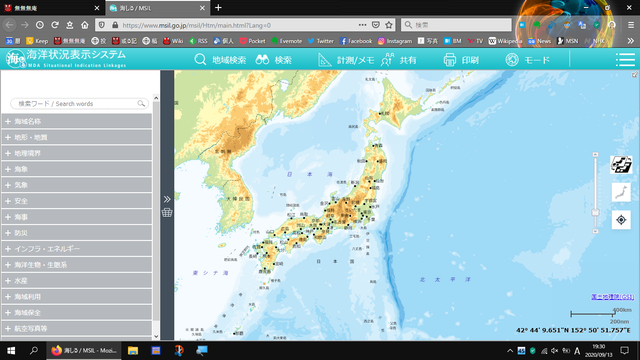Open File Explorer from the taskbar
The width and height of the screenshot is (640, 360).
point(133,350)
